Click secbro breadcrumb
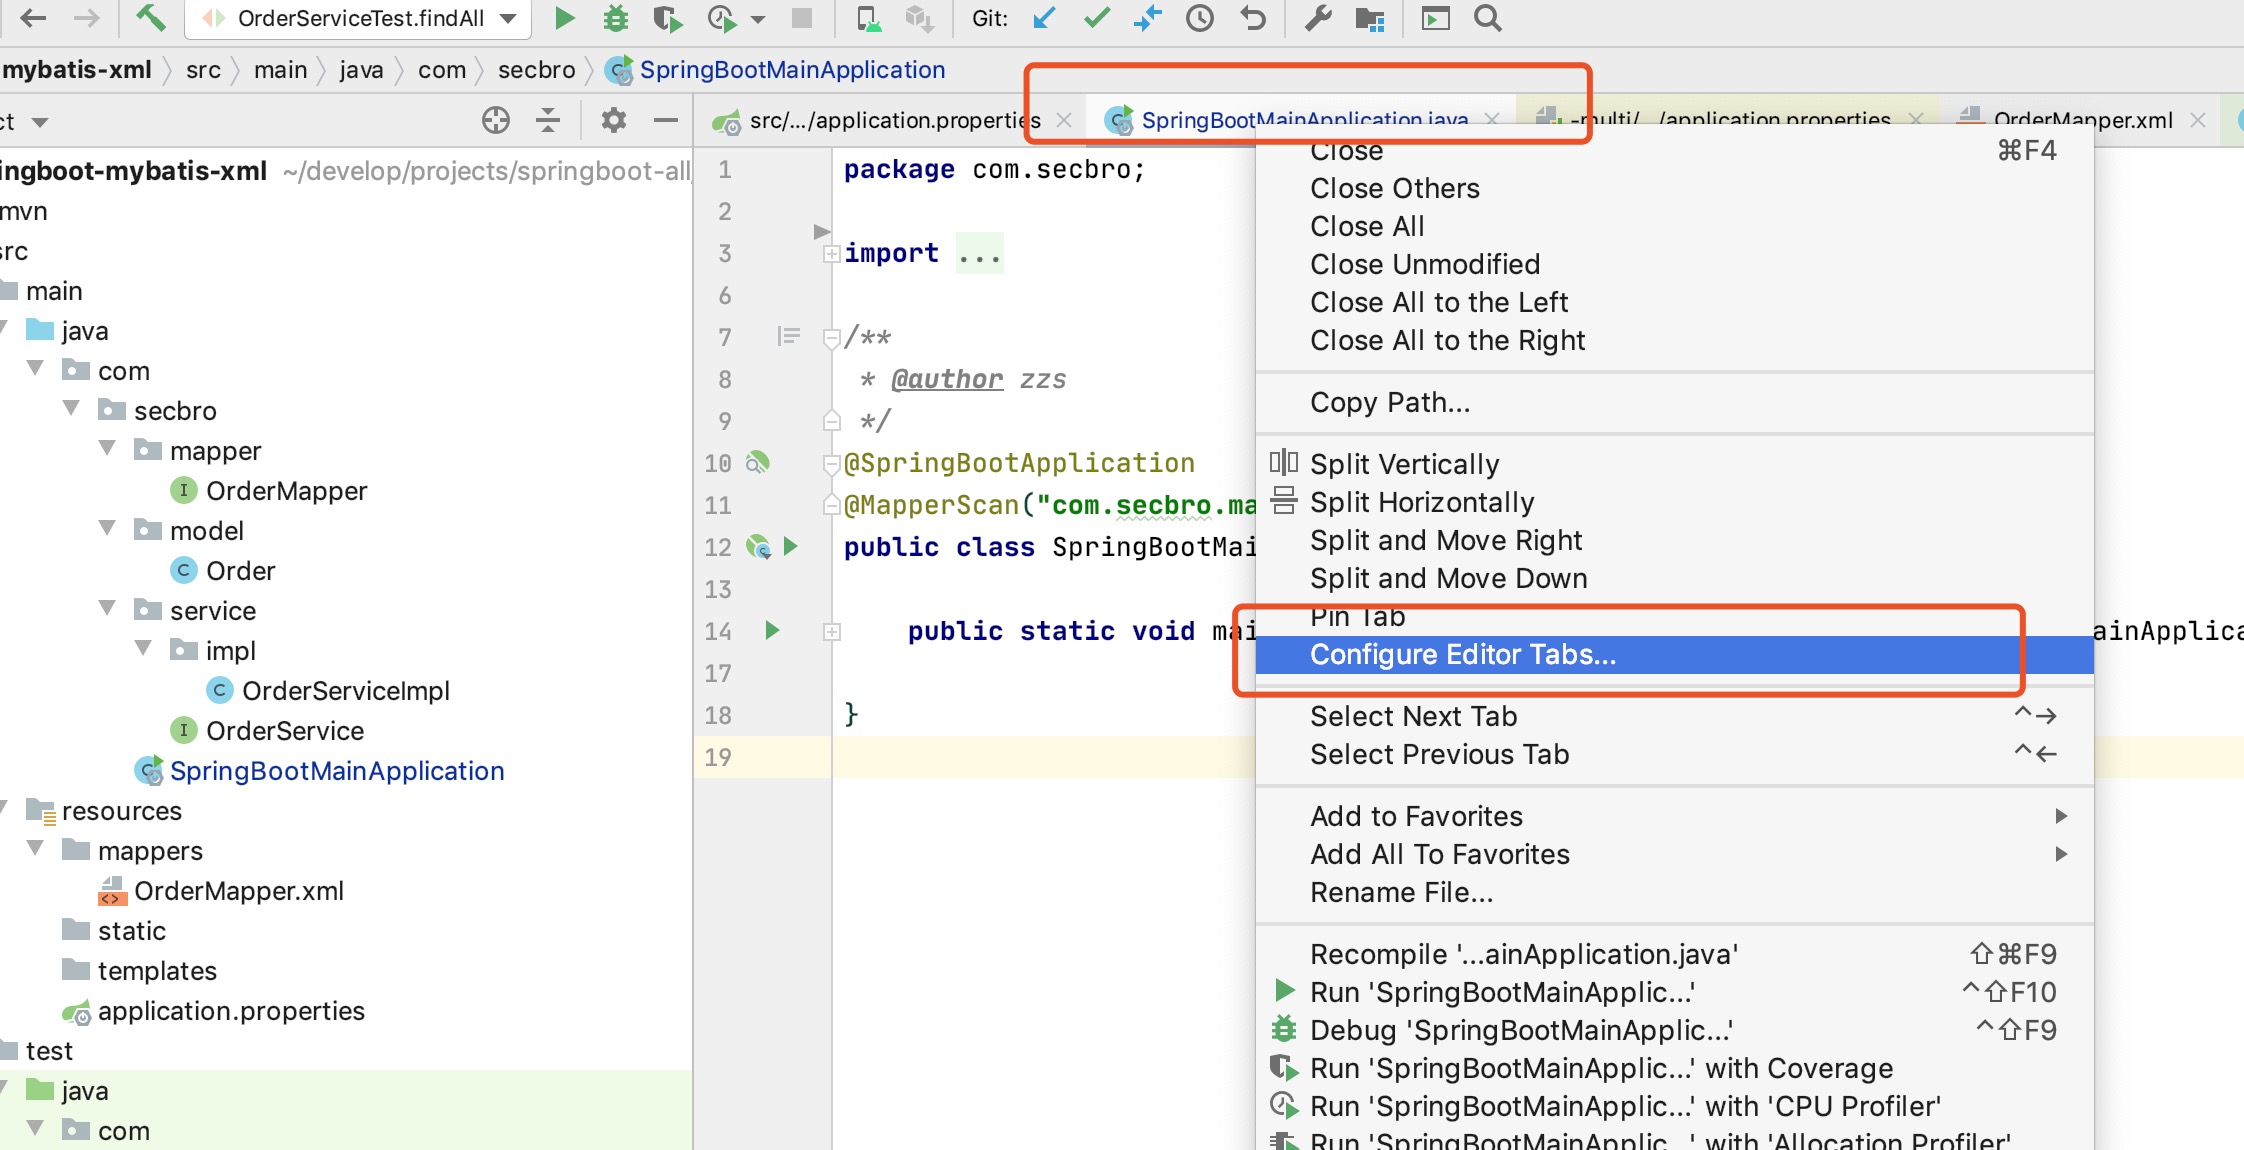 536,70
